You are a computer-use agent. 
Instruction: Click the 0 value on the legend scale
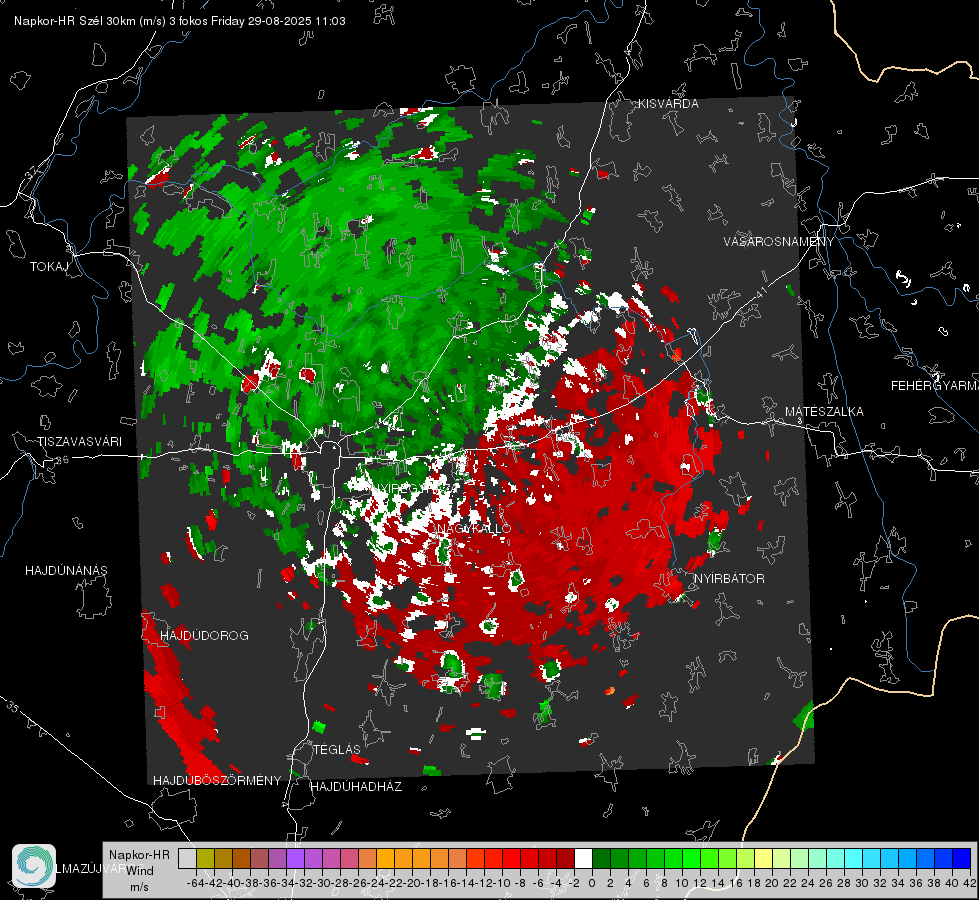click(x=592, y=883)
